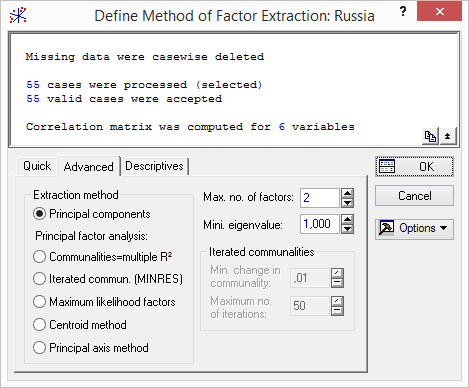Click '55 valid cases were accepted' line

(124, 99)
